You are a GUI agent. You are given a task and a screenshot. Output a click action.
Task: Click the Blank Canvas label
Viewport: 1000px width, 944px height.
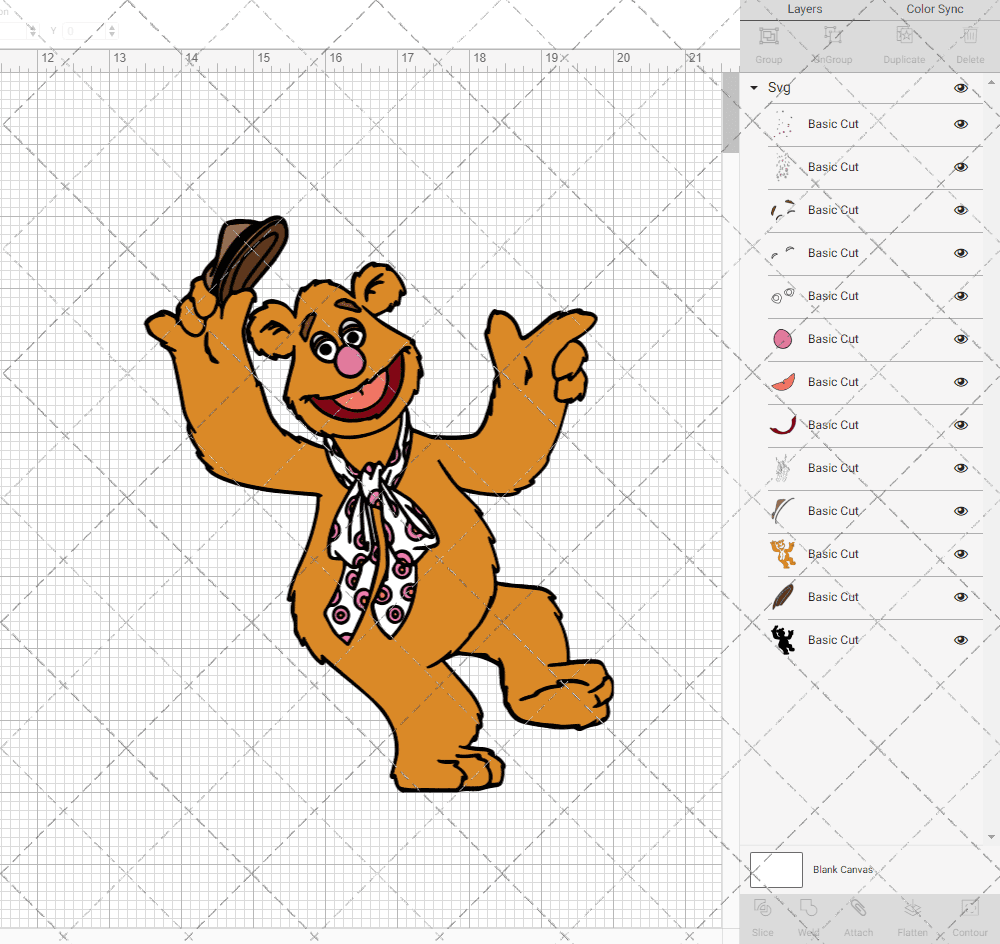point(842,869)
